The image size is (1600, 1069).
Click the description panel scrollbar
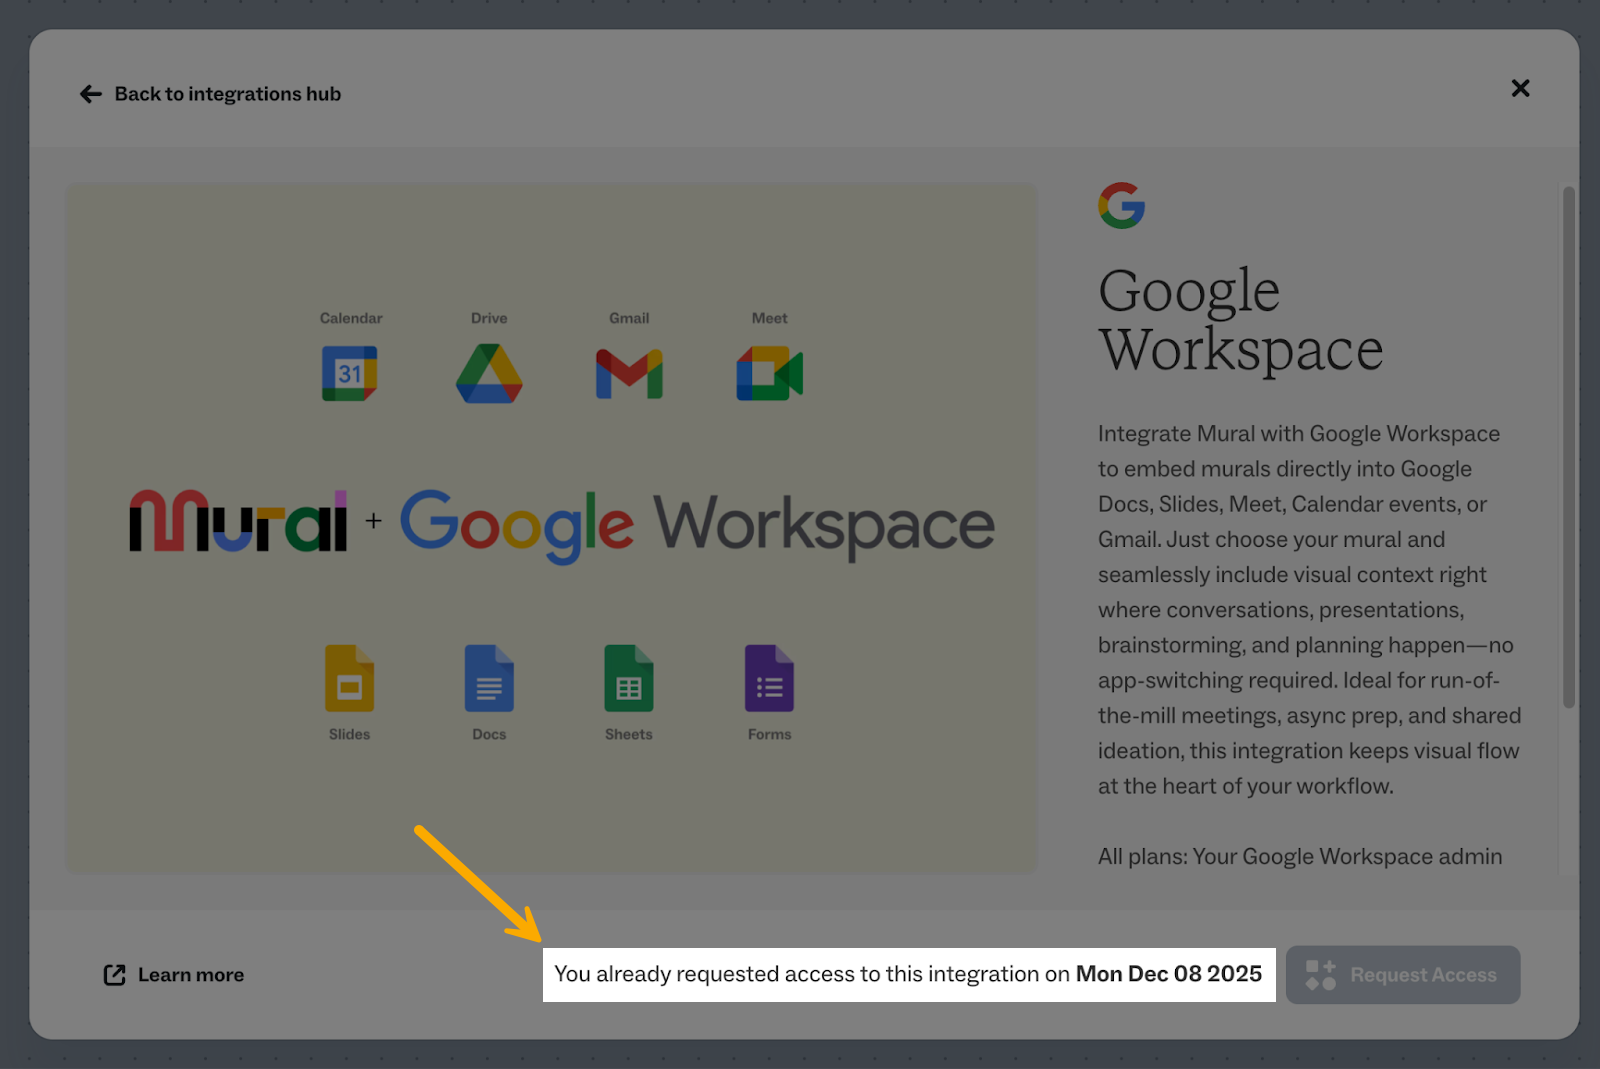point(1568,447)
